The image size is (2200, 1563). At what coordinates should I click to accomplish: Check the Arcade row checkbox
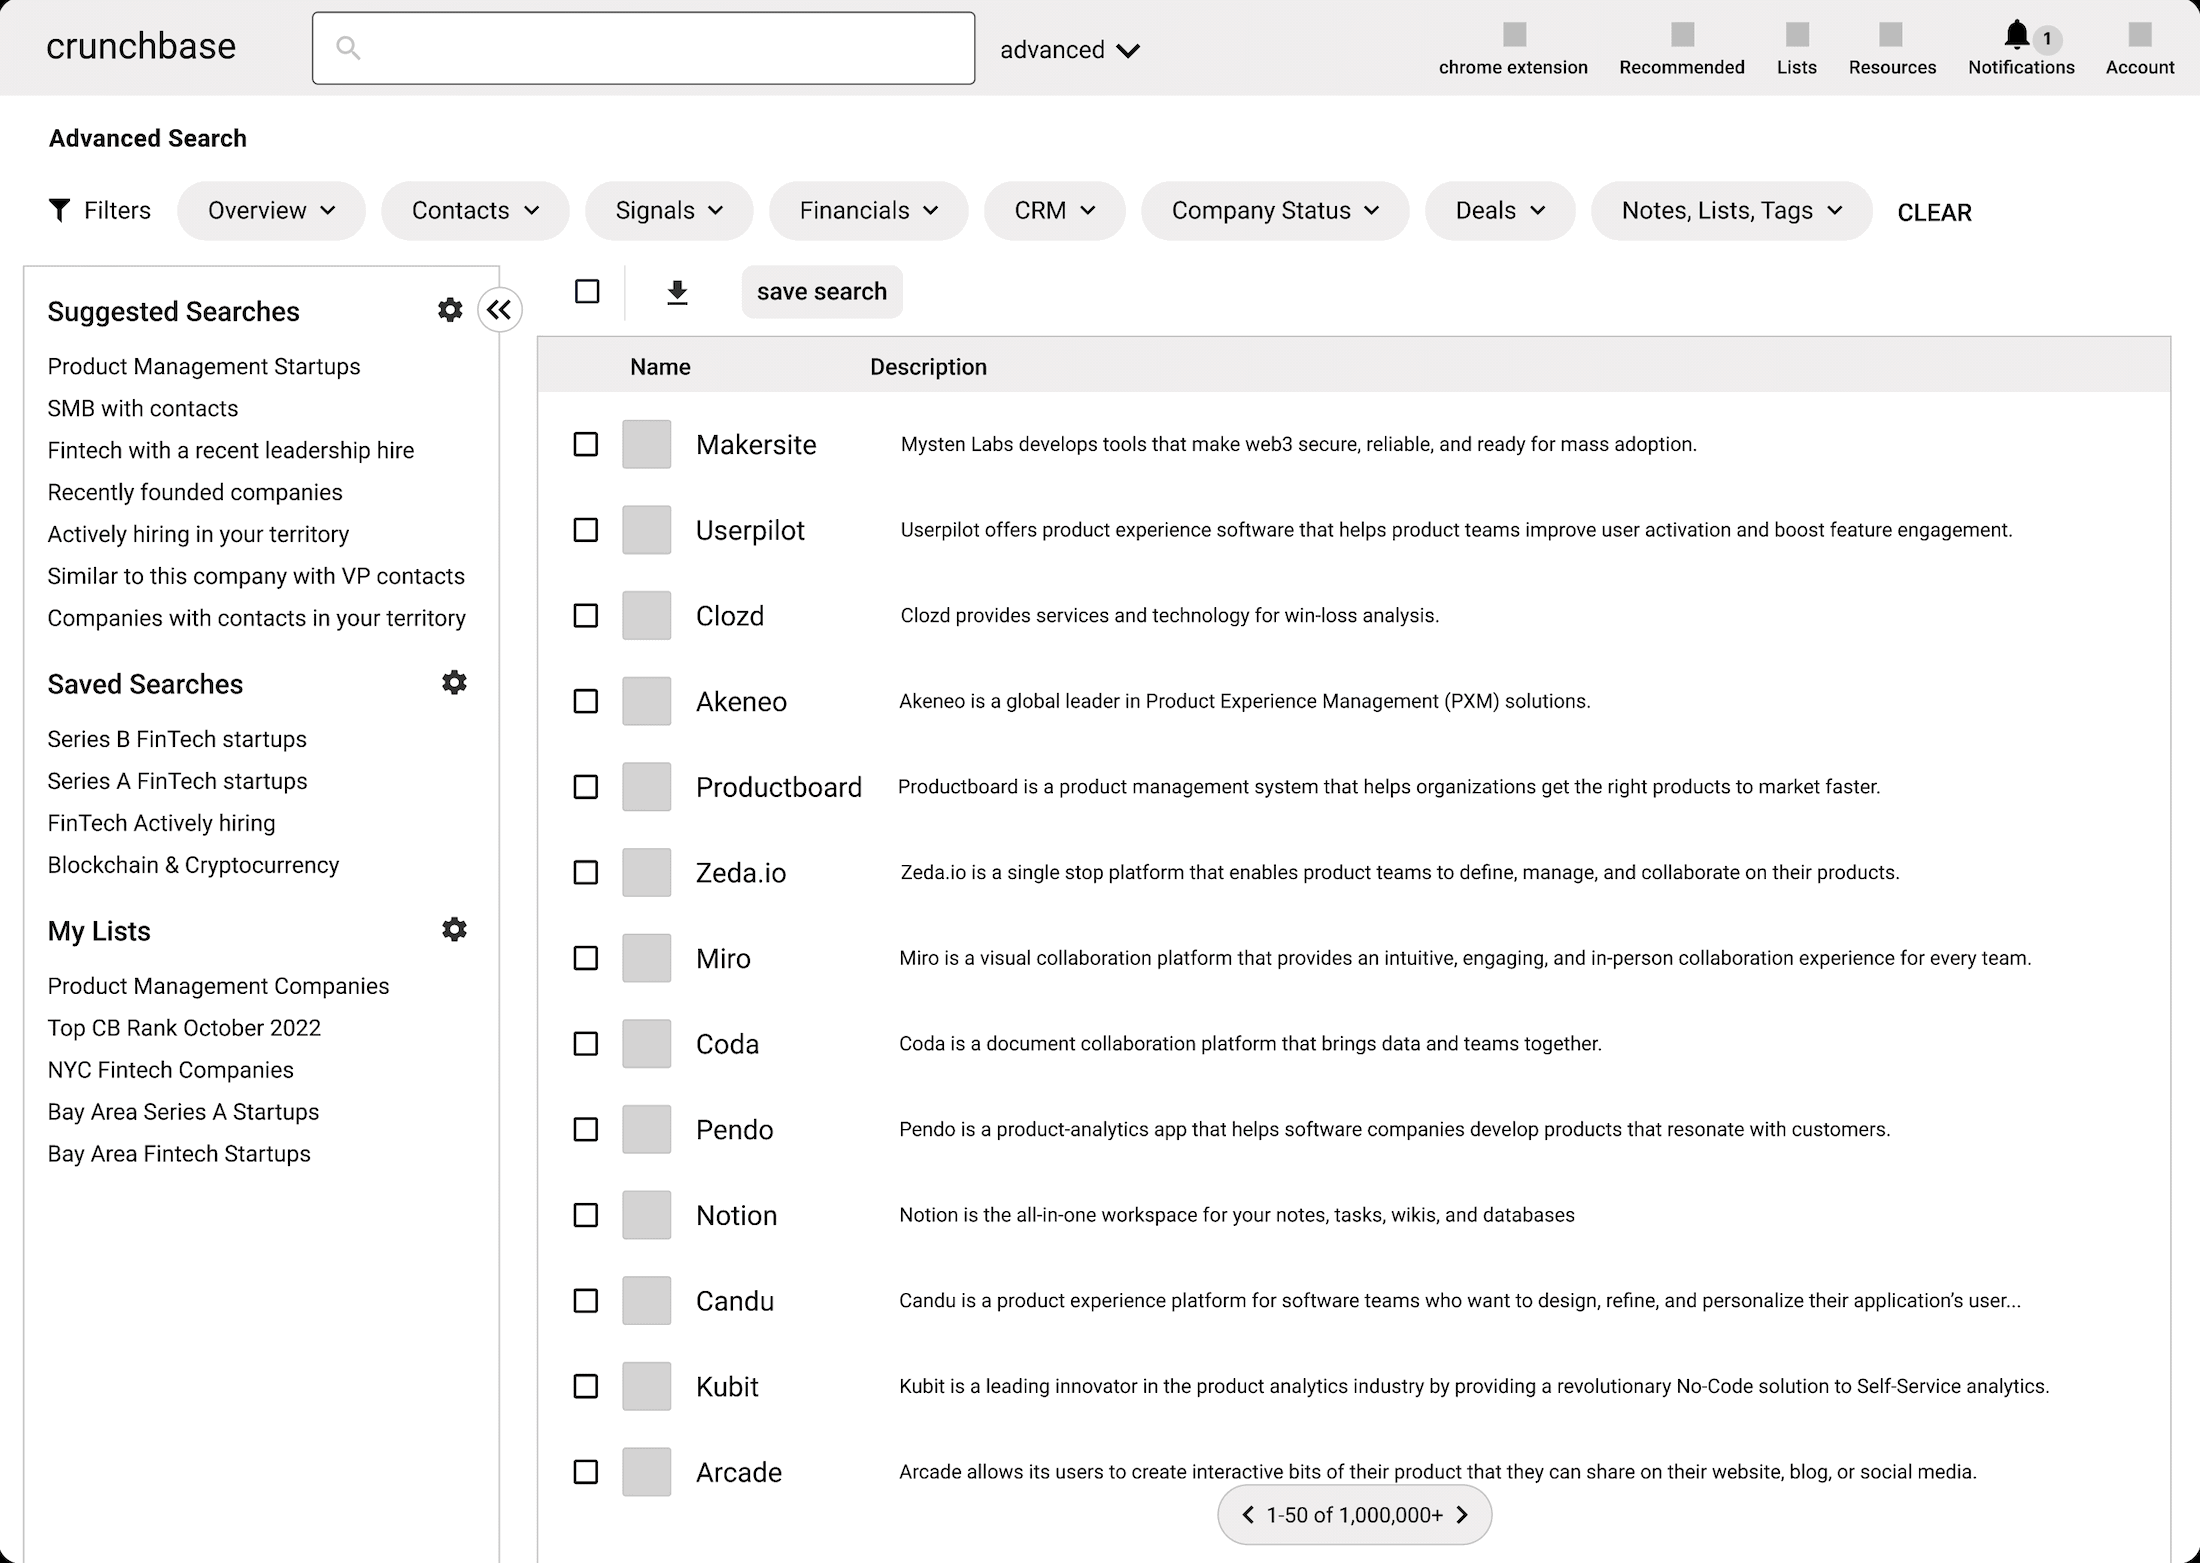pyautogui.click(x=586, y=1472)
